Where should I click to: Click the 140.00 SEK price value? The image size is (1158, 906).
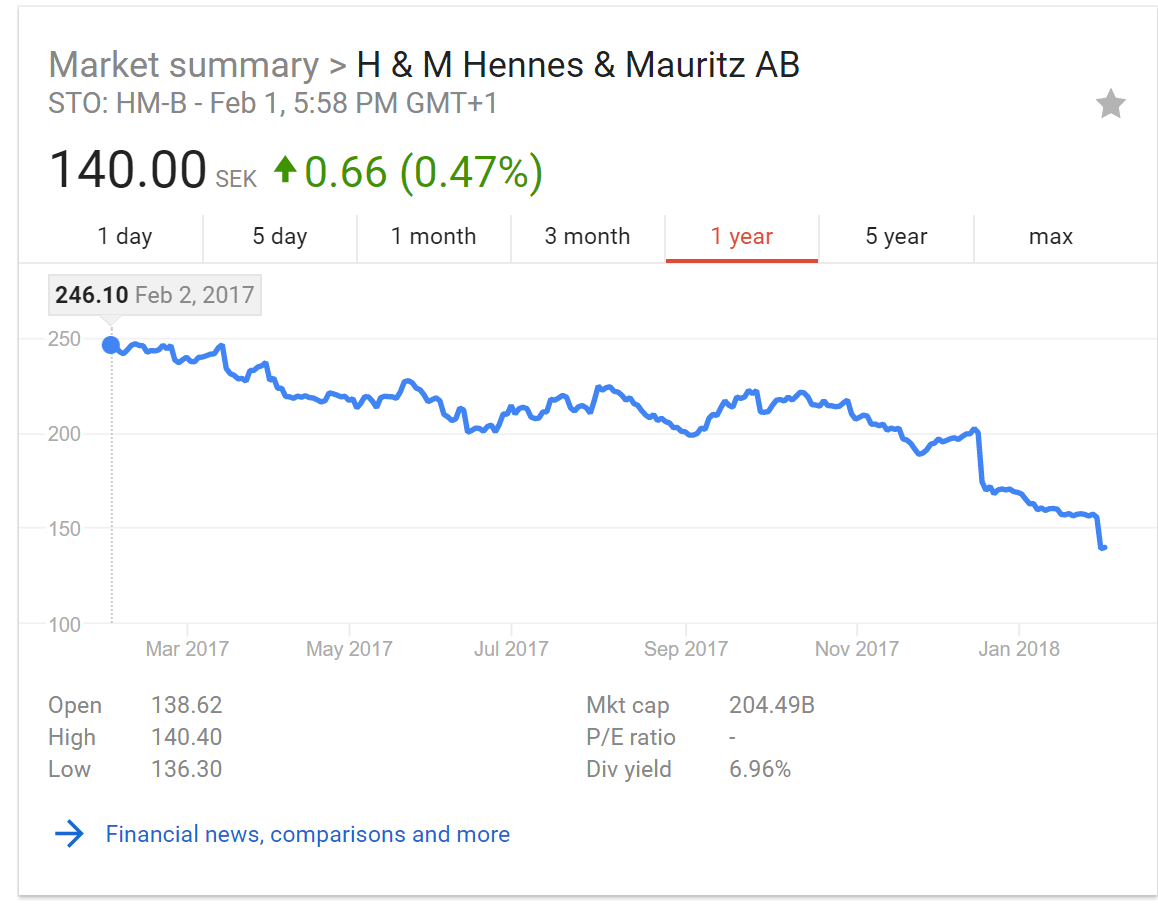(153, 170)
